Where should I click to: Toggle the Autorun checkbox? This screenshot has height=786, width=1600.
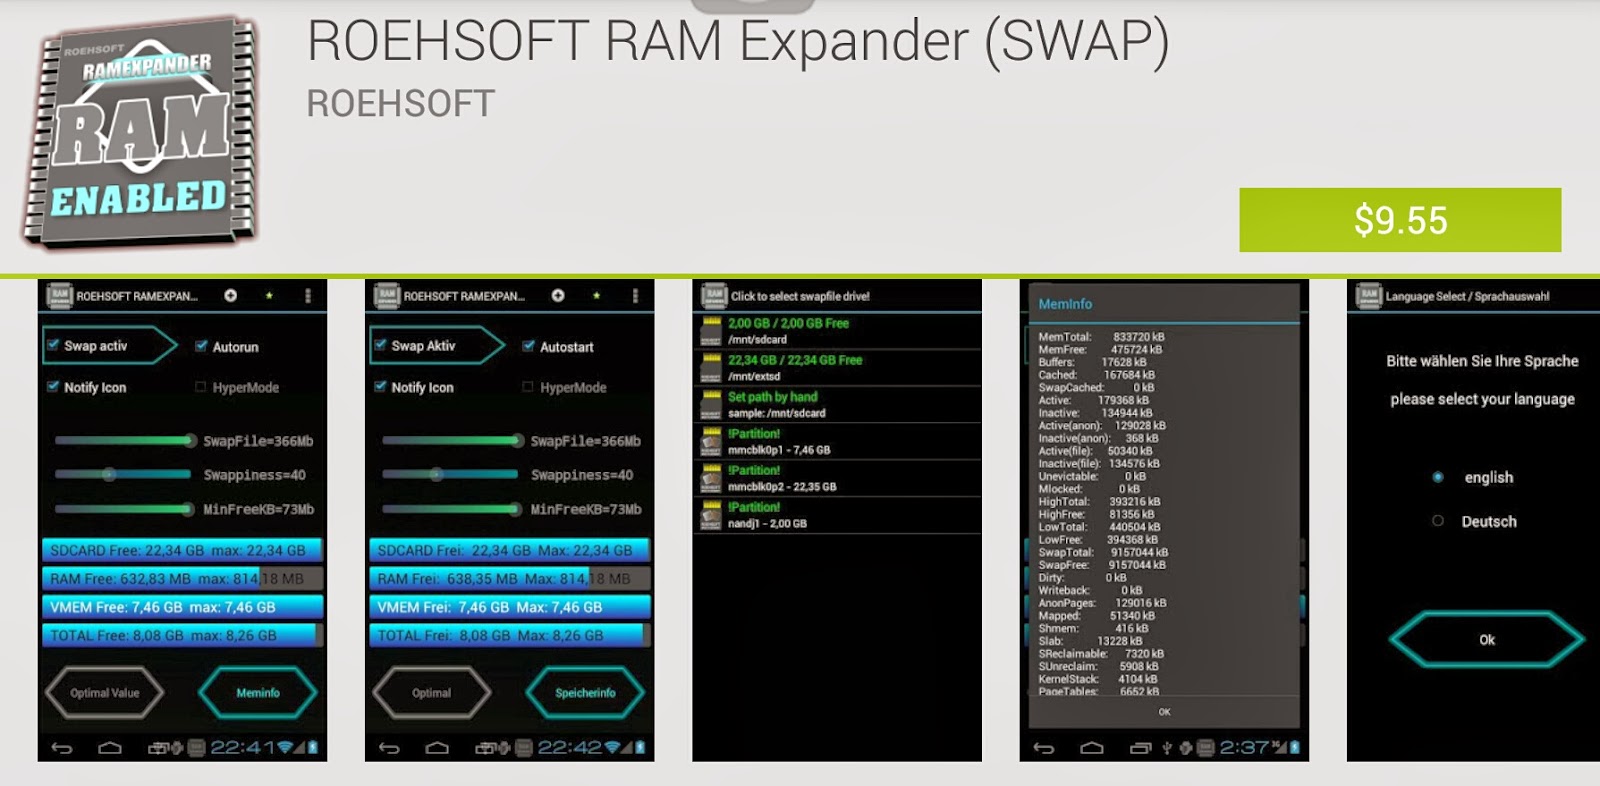tap(201, 346)
